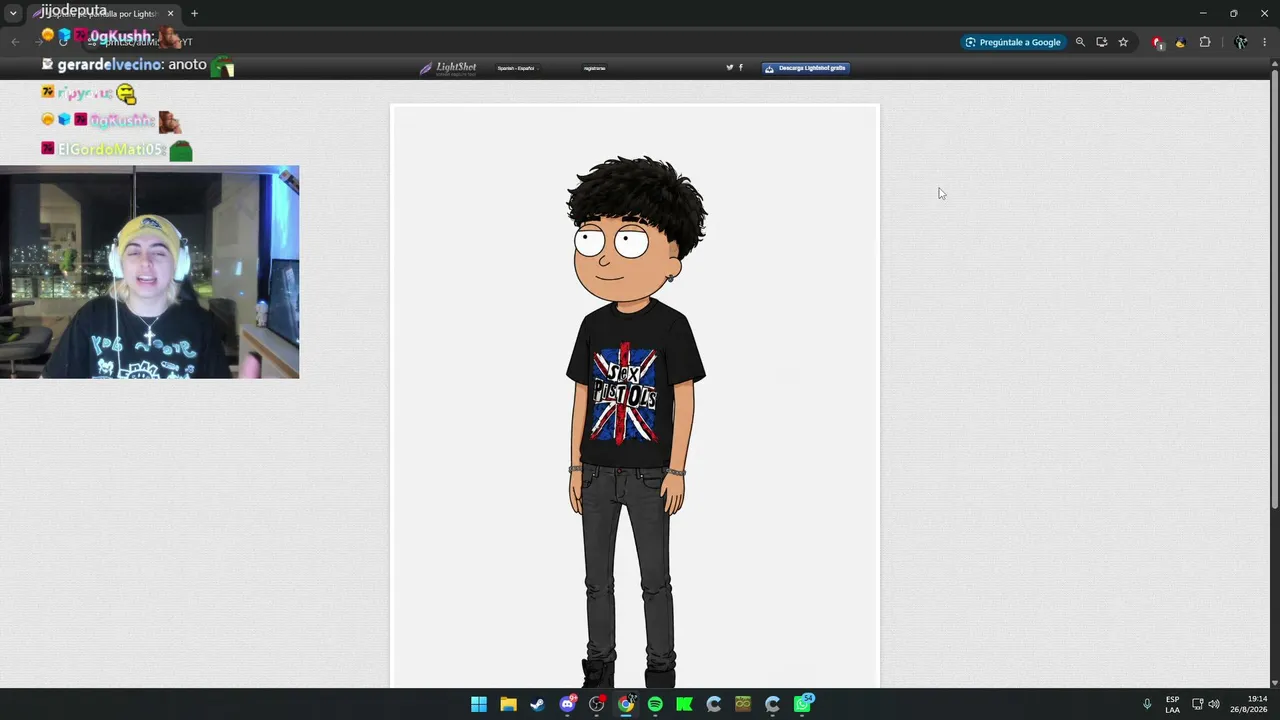Open the Lightshot Facebook link
This screenshot has width=1280, height=720.
(741, 68)
